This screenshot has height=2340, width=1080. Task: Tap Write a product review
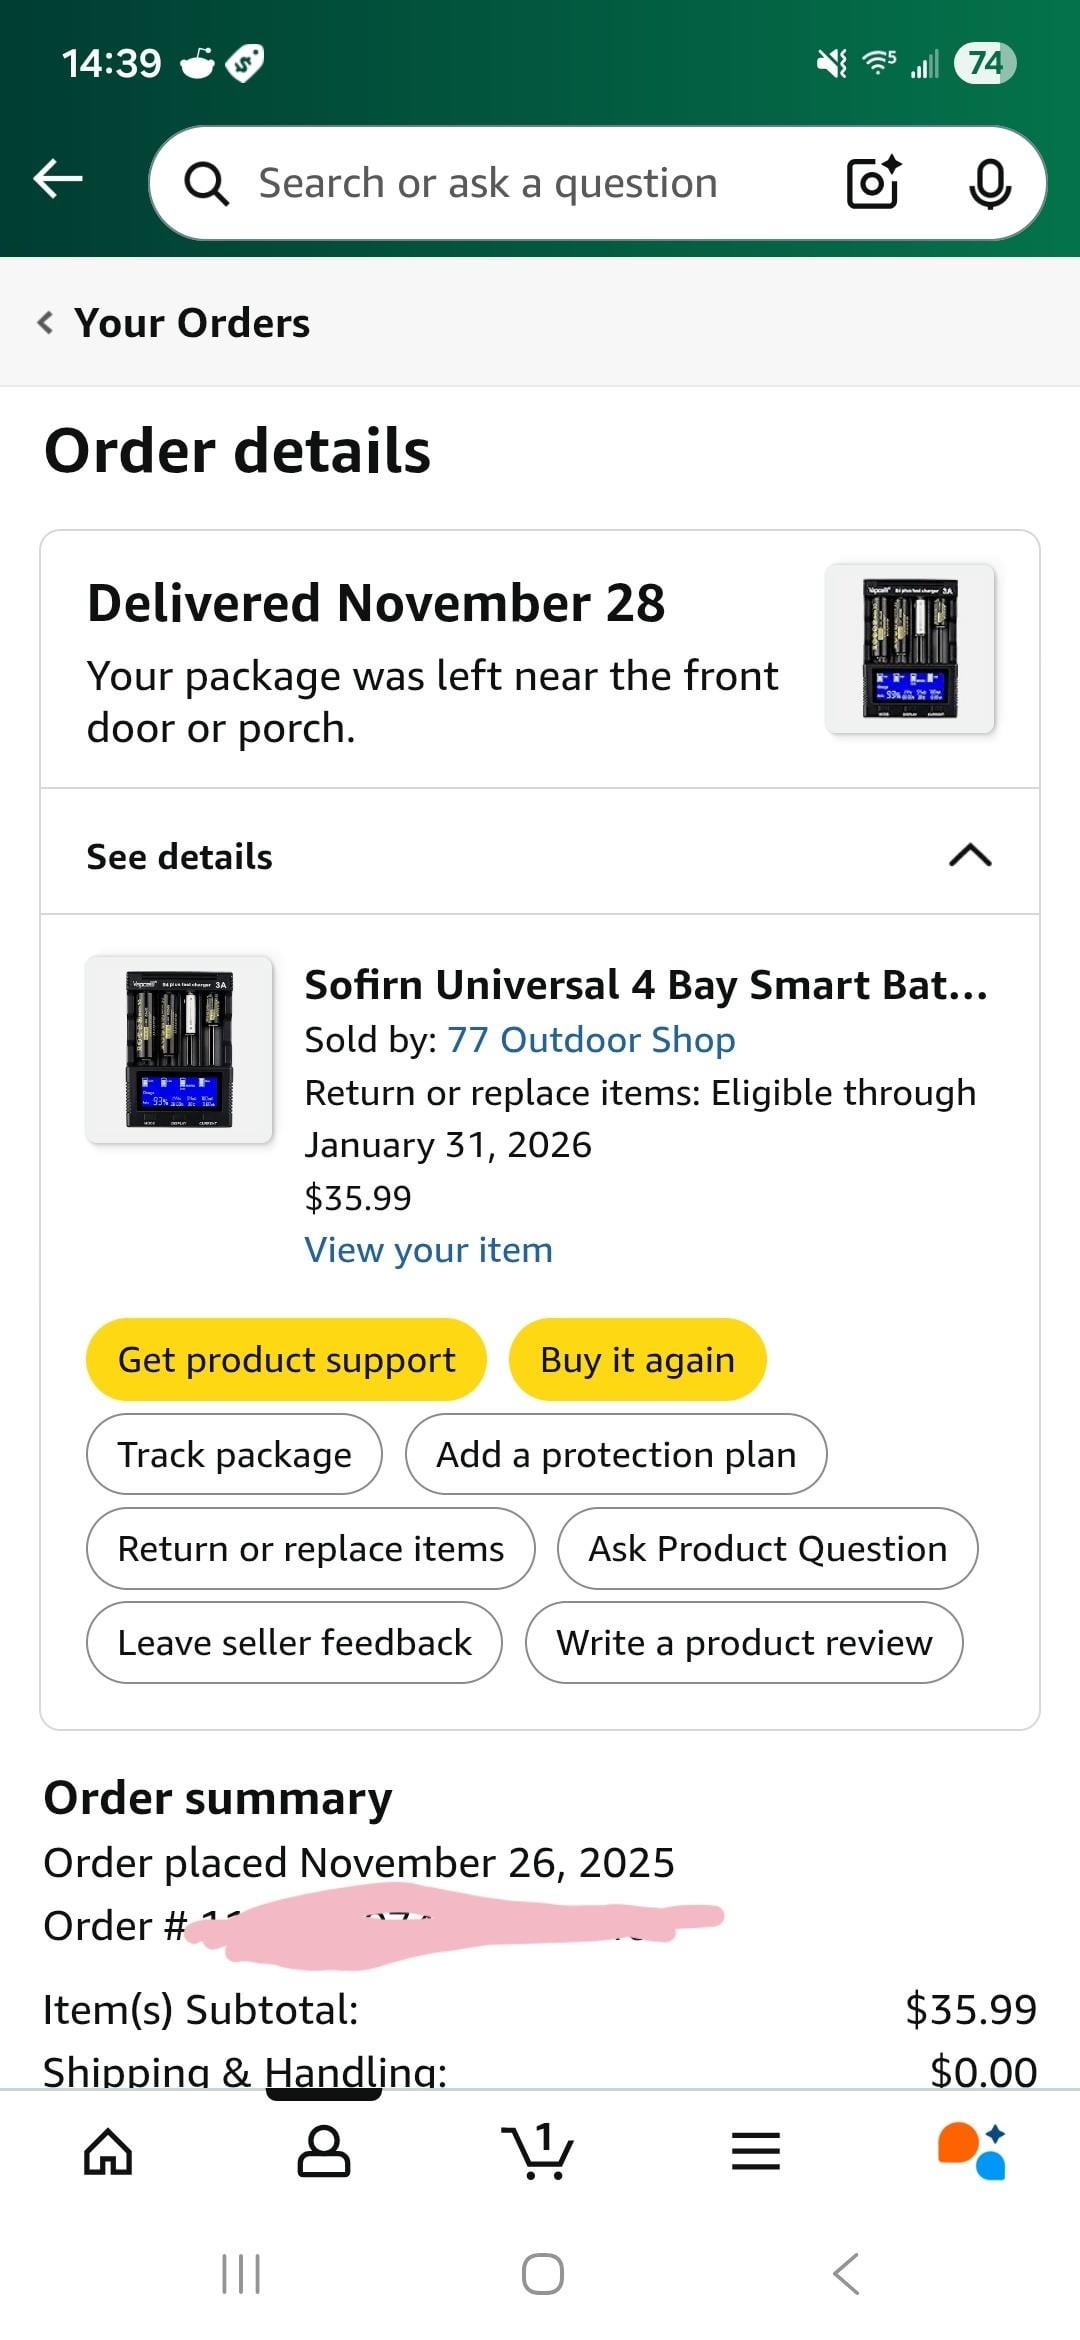click(x=744, y=1642)
